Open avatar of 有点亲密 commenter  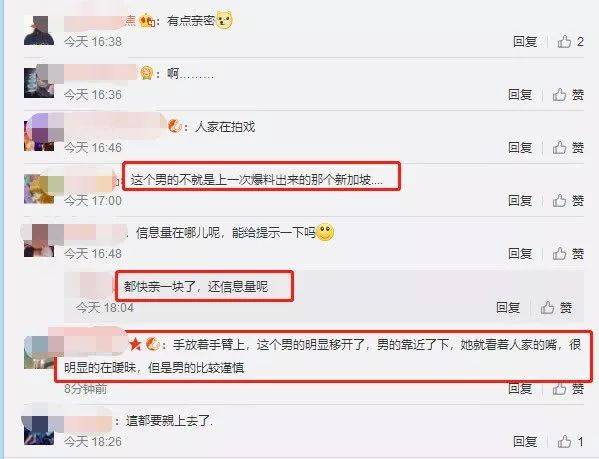[x=39, y=31]
